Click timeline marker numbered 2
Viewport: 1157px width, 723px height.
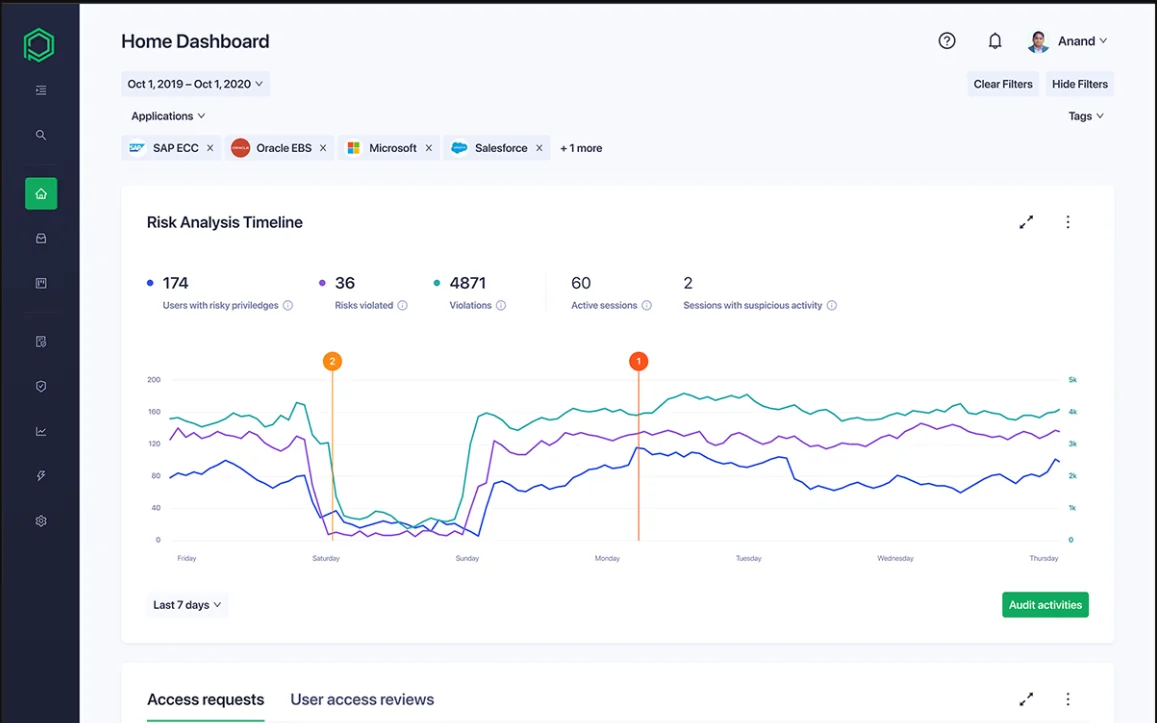coord(332,362)
